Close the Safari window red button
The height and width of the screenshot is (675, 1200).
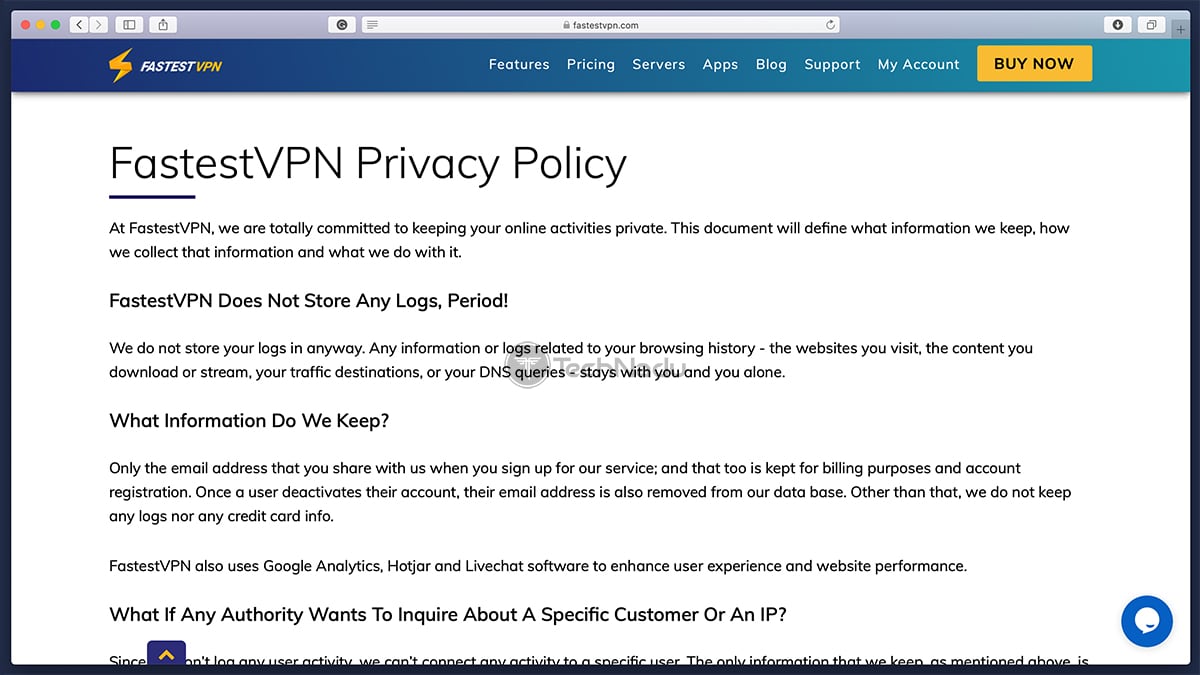tap(24, 24)
